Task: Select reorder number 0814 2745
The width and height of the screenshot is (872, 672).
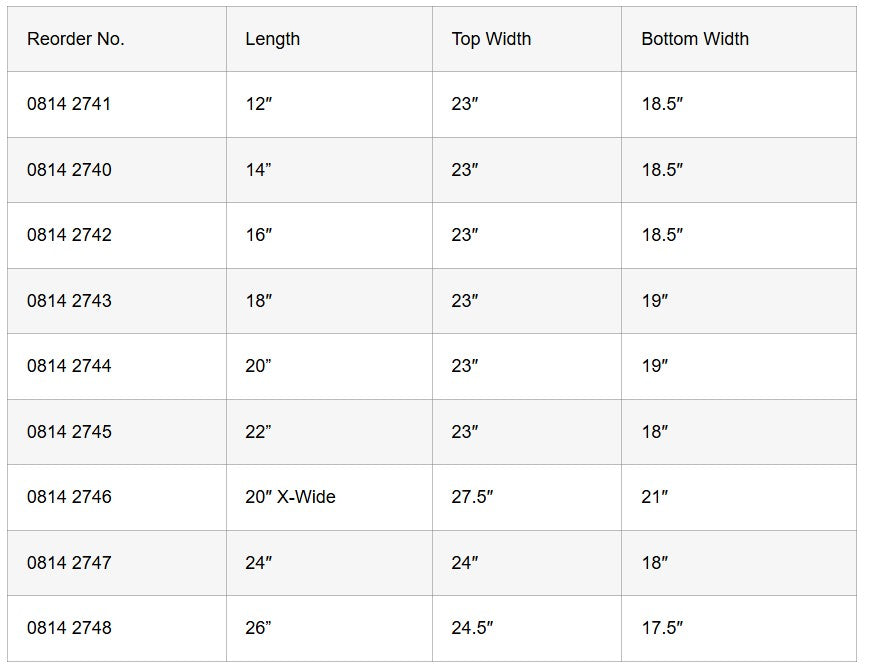Action: [x=69, y=432]
